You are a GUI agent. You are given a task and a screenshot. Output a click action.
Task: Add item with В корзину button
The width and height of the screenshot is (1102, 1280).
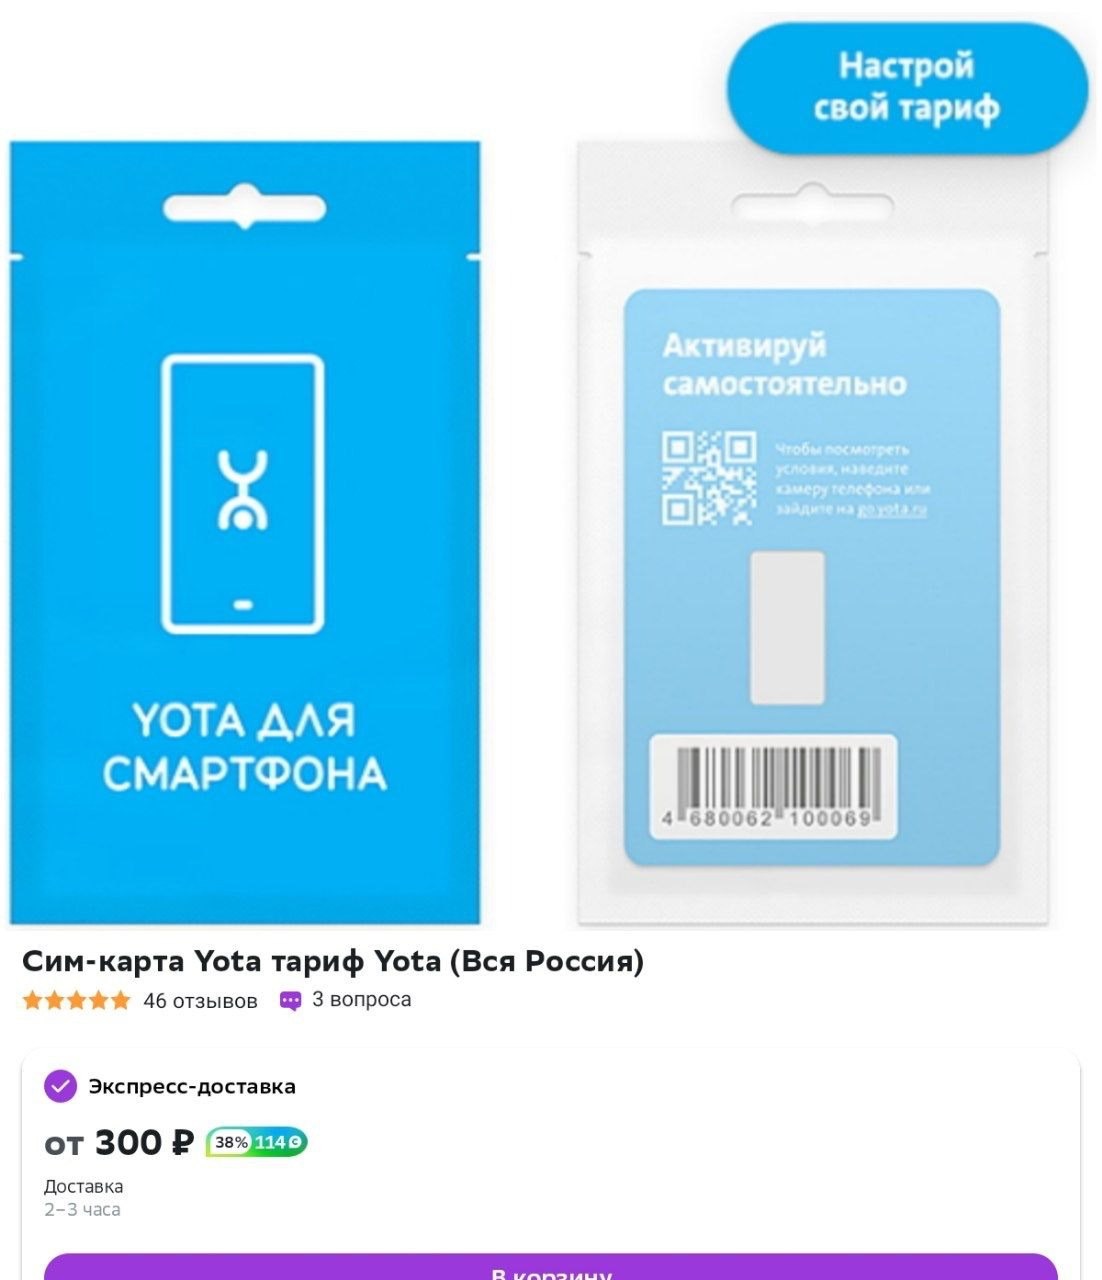[x=551, y=1267]
